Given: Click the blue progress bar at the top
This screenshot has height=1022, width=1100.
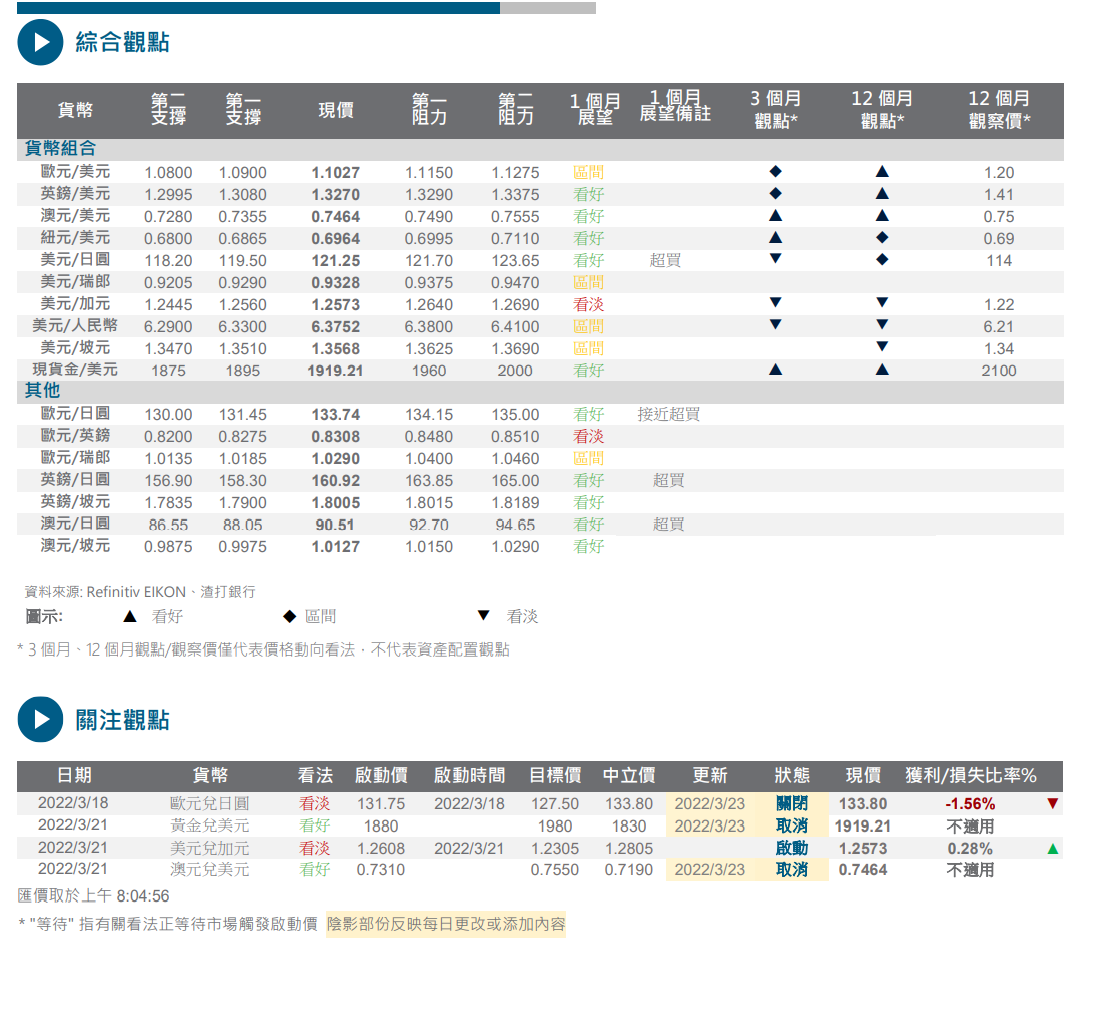Looking at the screenshot, I should [258, 8].
